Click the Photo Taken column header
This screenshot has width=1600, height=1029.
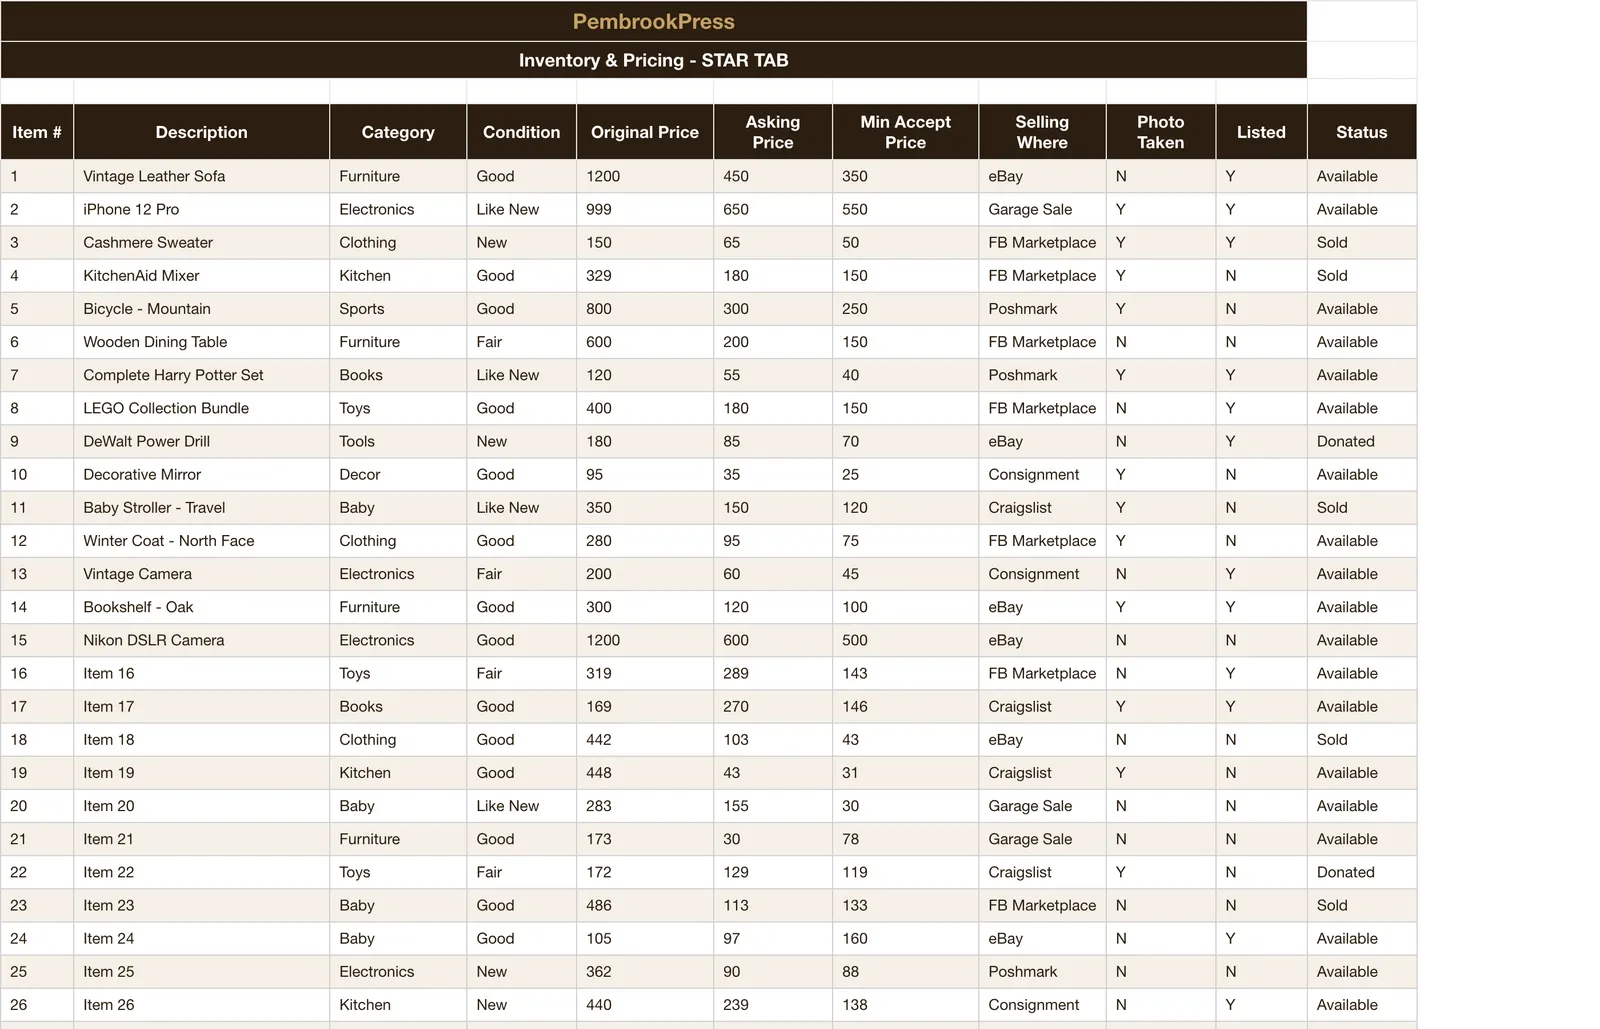pos(1161,132)
